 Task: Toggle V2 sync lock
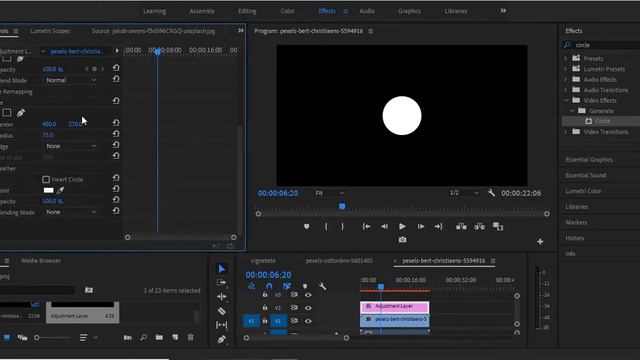[x=294, y=308]
